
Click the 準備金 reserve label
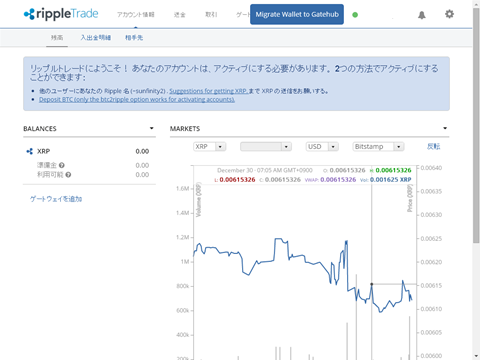(47, 165)
